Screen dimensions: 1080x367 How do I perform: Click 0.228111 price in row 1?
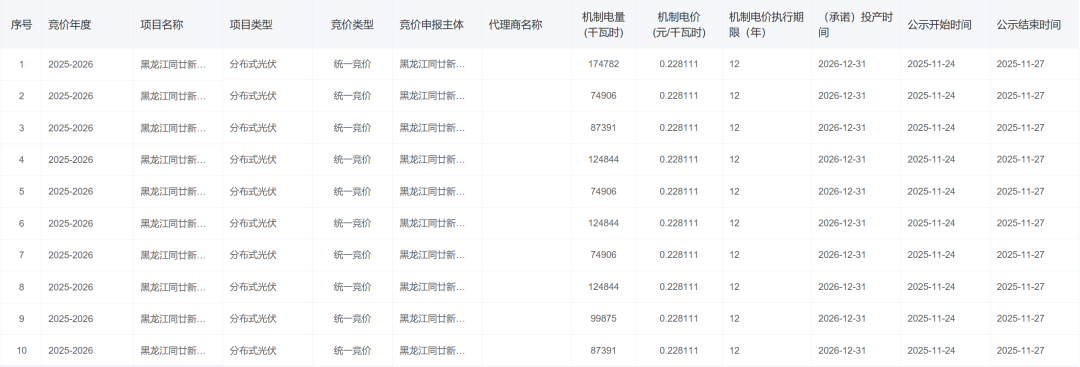click(x=678, y=64)
